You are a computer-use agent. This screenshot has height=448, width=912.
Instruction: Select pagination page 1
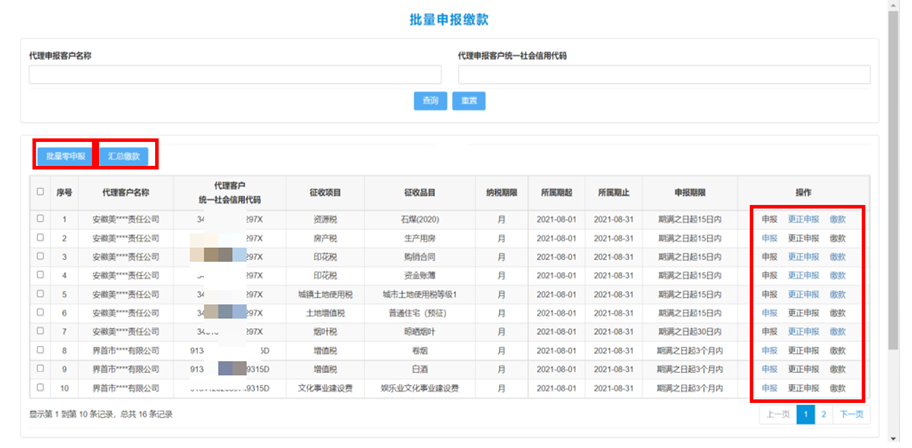806,414
